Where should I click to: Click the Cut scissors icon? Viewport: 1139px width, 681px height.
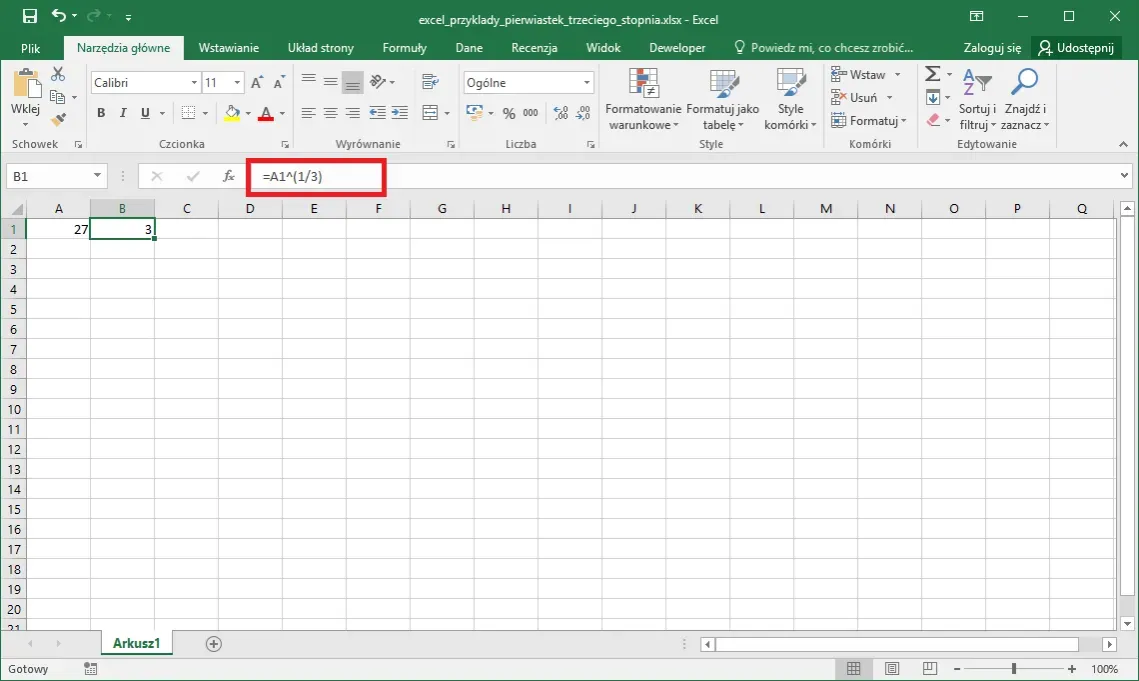coord(57,75)
